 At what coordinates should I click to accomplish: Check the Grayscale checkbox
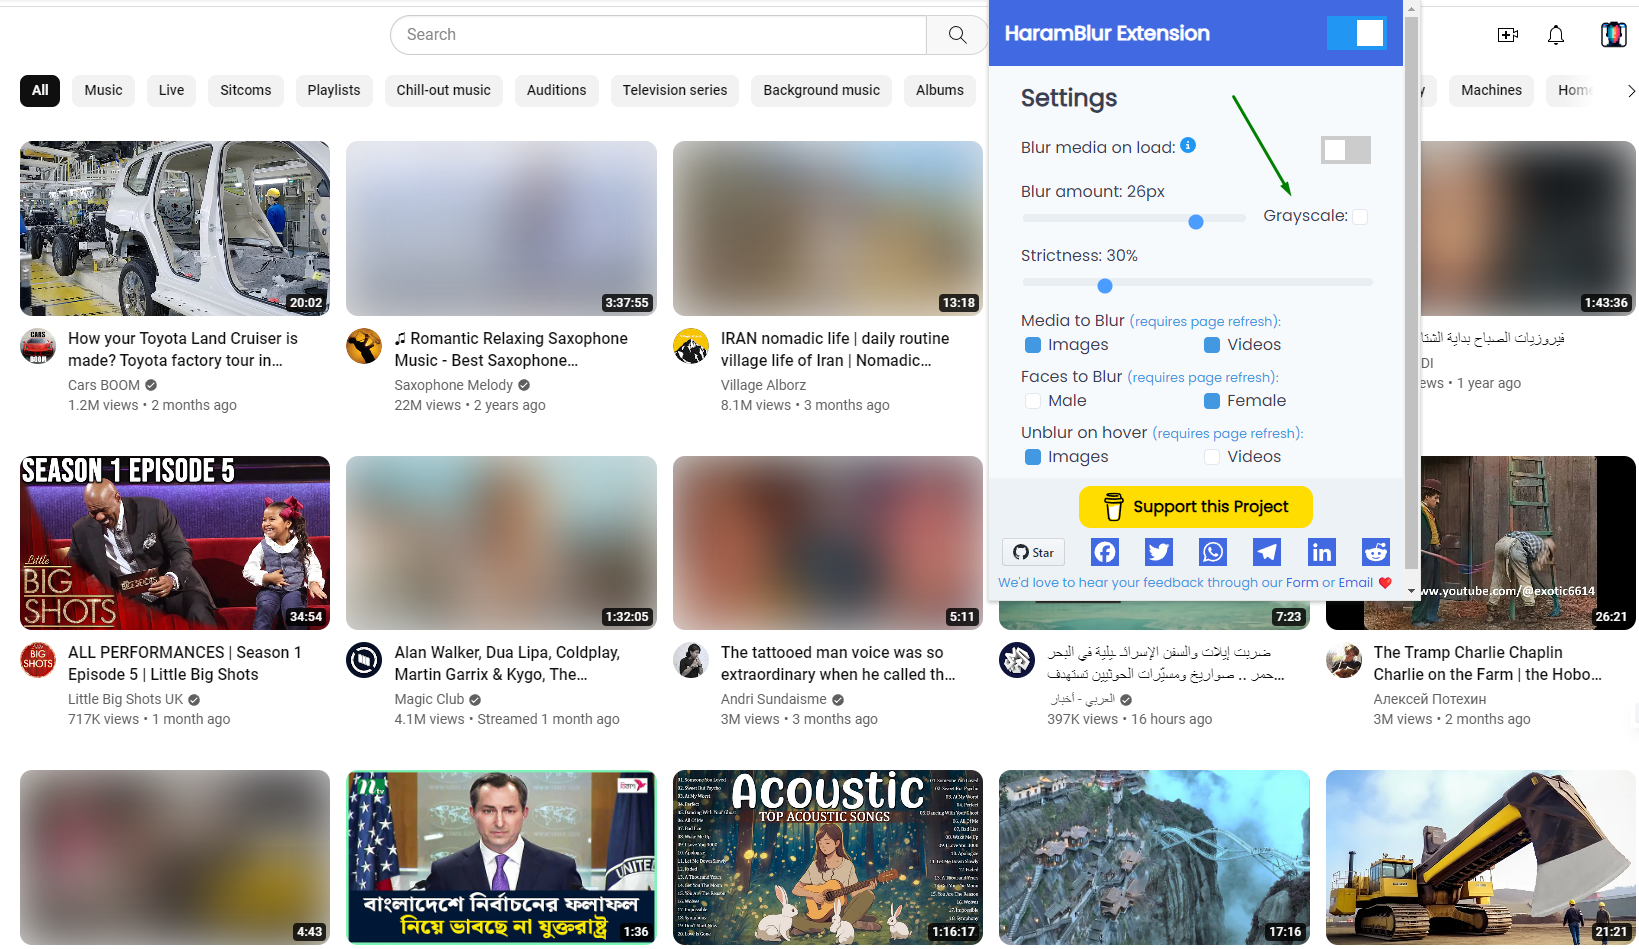point(1360,217)
